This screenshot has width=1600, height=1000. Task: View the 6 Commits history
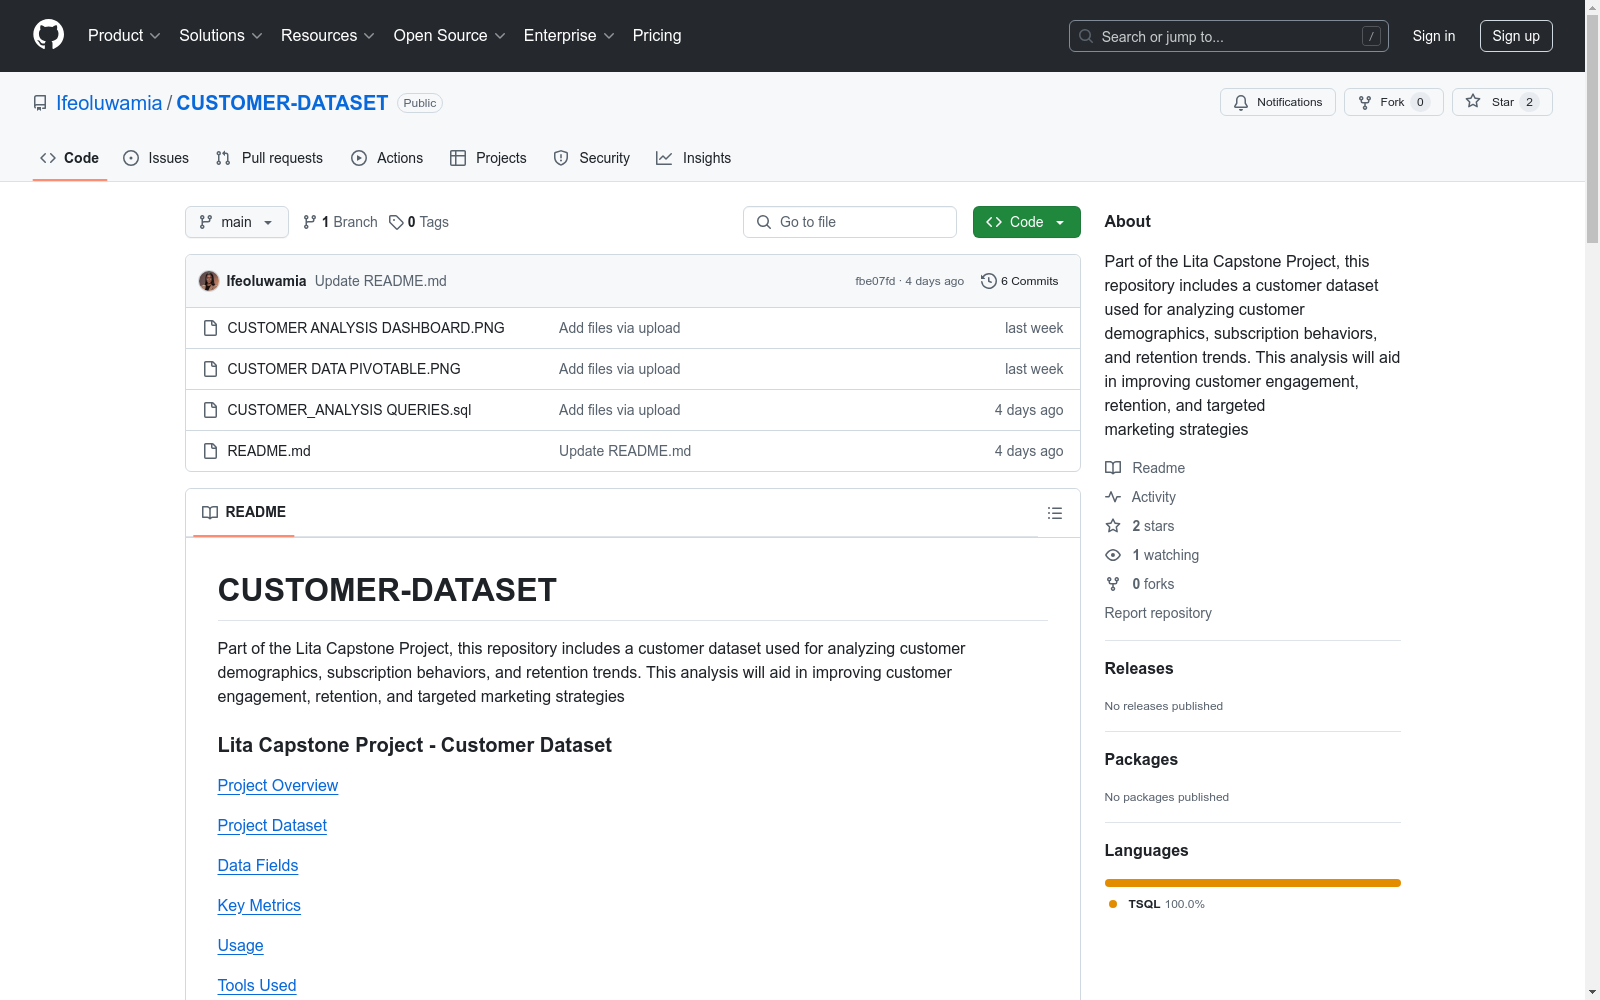pyautogui.click(x=1019, y=281)
